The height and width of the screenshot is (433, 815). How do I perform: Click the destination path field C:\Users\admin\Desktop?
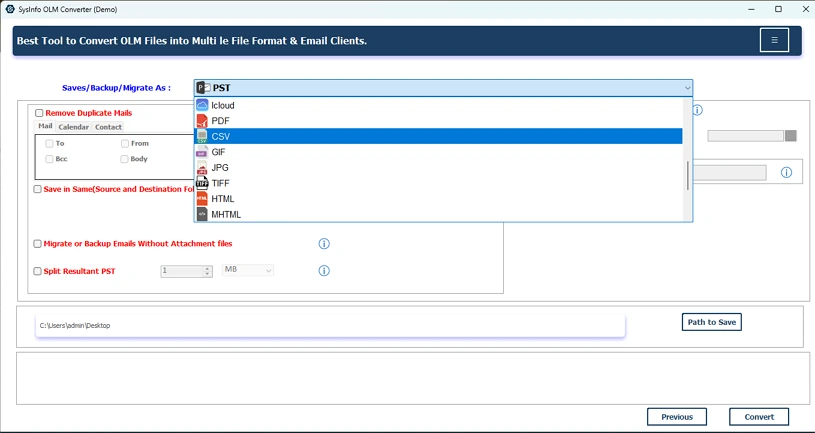click(330, 325)
